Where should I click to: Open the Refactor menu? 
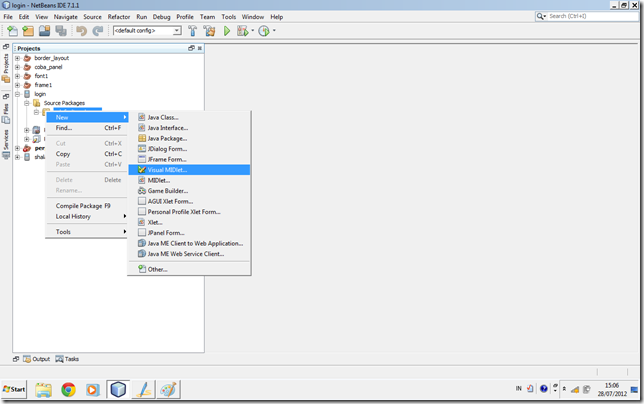pos(120,17)
